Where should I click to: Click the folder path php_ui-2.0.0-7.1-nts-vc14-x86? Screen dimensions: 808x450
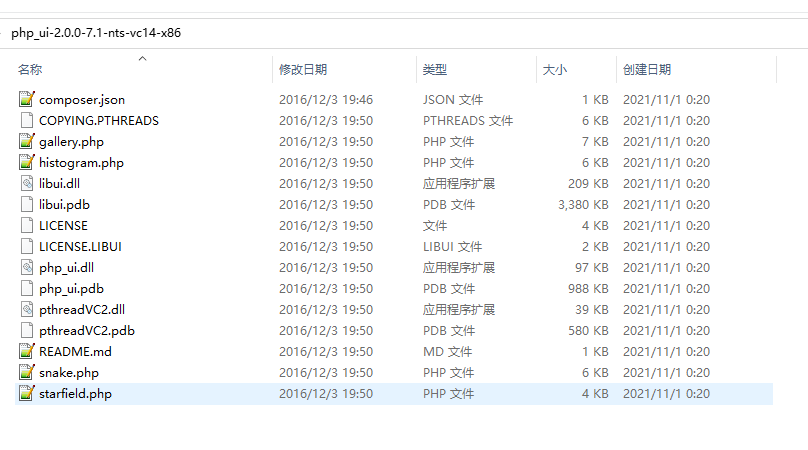(x=96, y=32)
